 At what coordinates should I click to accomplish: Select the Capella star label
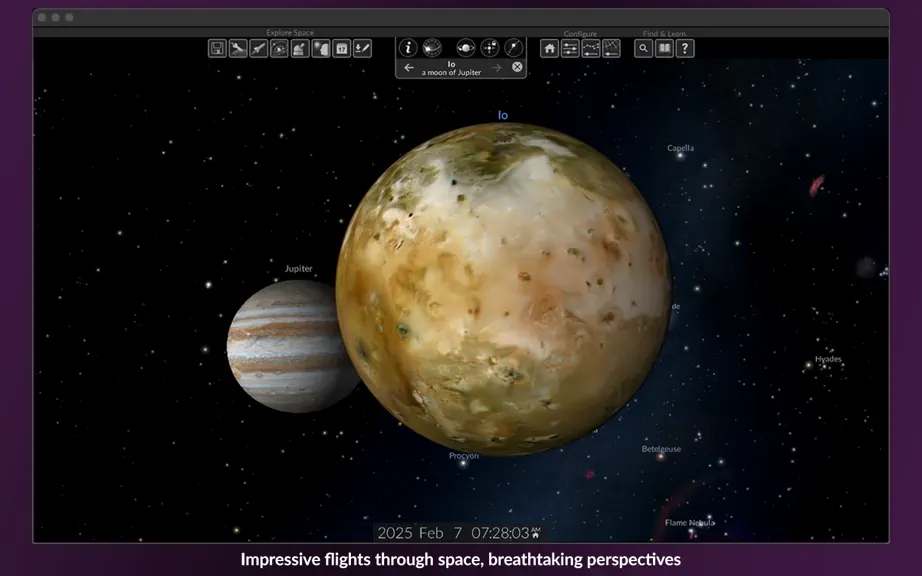pos(680,148)
